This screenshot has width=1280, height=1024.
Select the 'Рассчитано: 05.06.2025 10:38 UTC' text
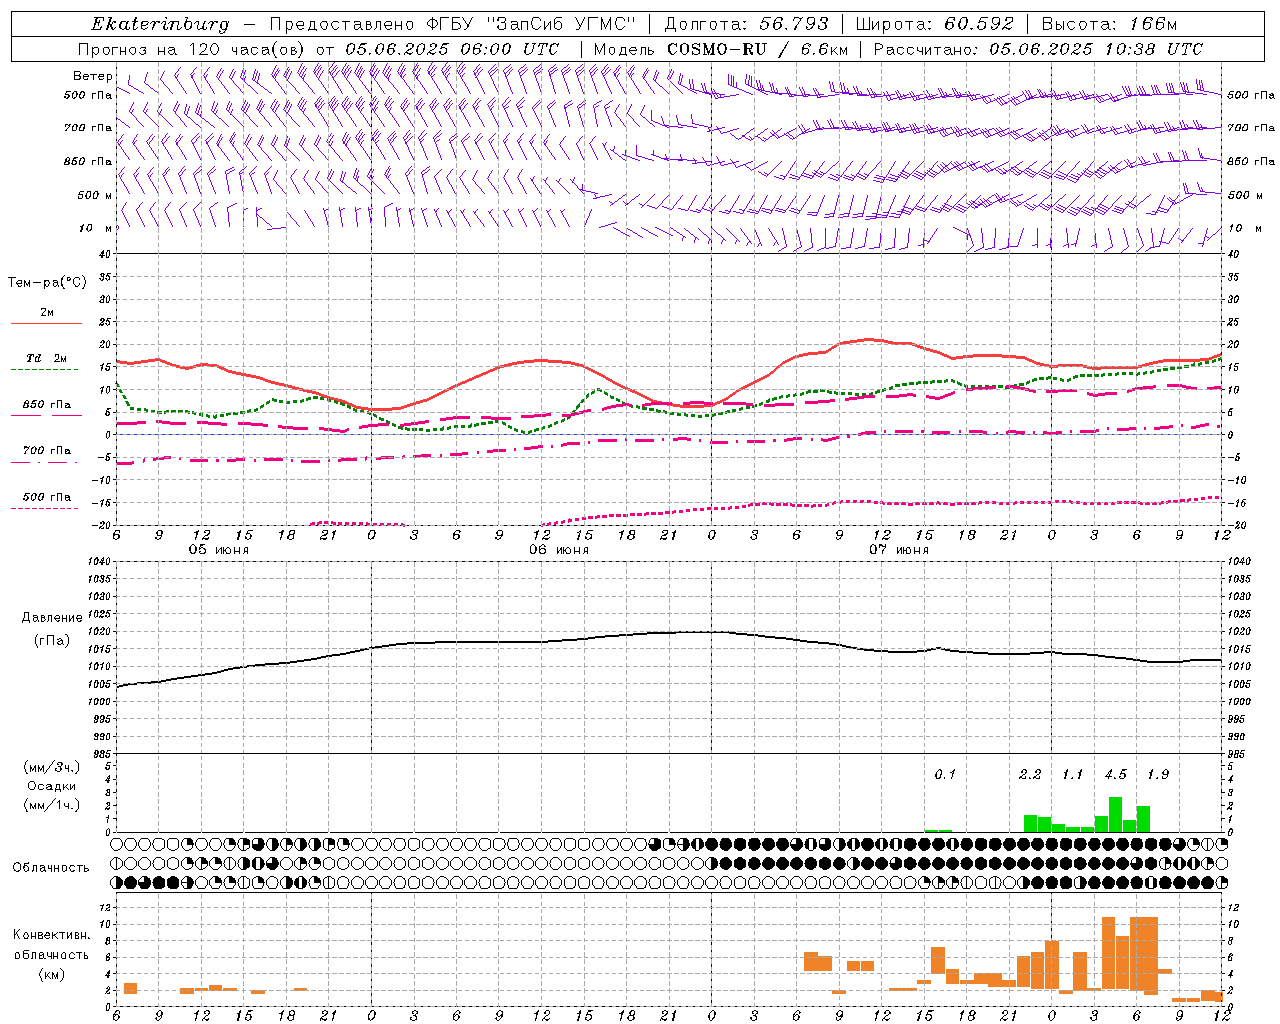1038,49
